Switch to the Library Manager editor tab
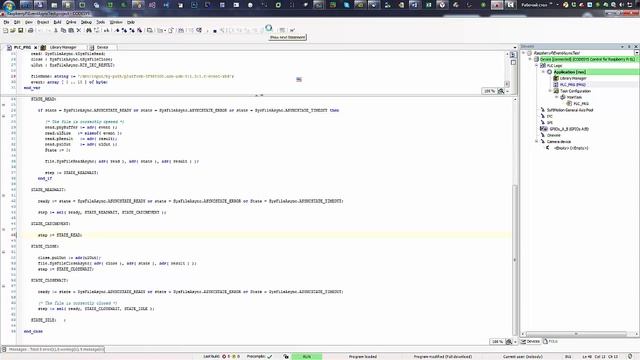This screenshot has width=640, height=360. tap(63, 47)
